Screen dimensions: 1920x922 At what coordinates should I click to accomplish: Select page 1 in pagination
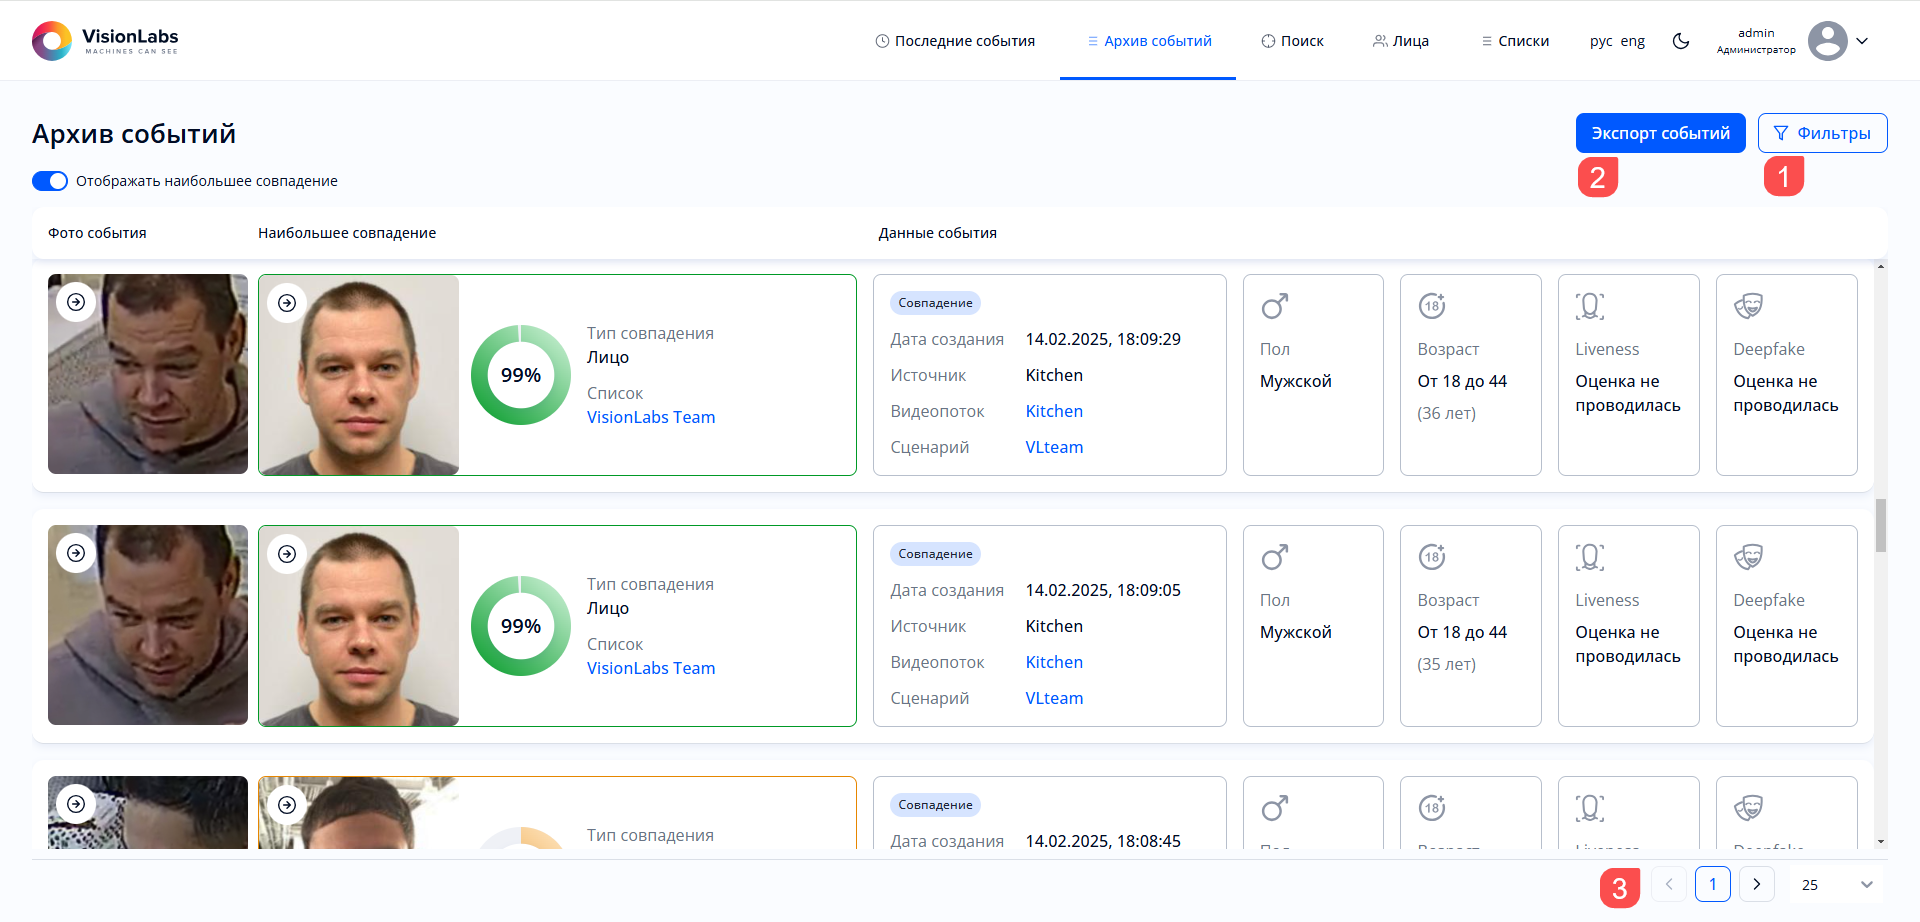point(1713,884)
